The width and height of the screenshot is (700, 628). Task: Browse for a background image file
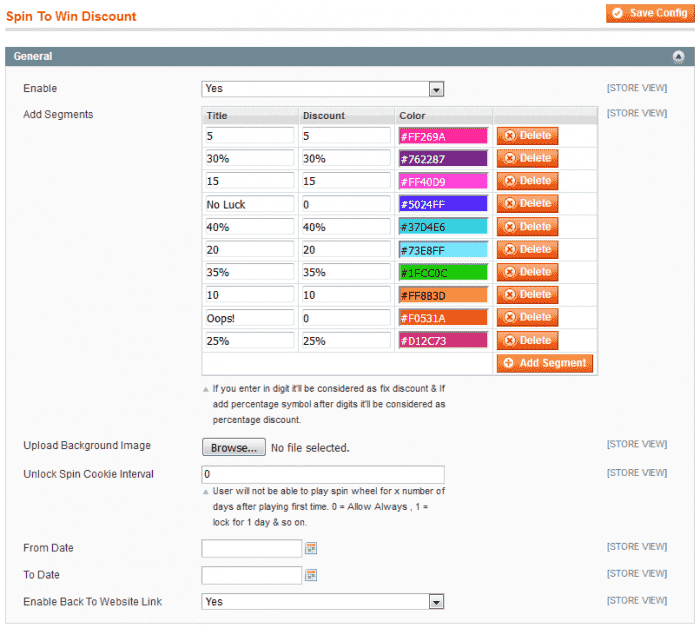point(234,448)
